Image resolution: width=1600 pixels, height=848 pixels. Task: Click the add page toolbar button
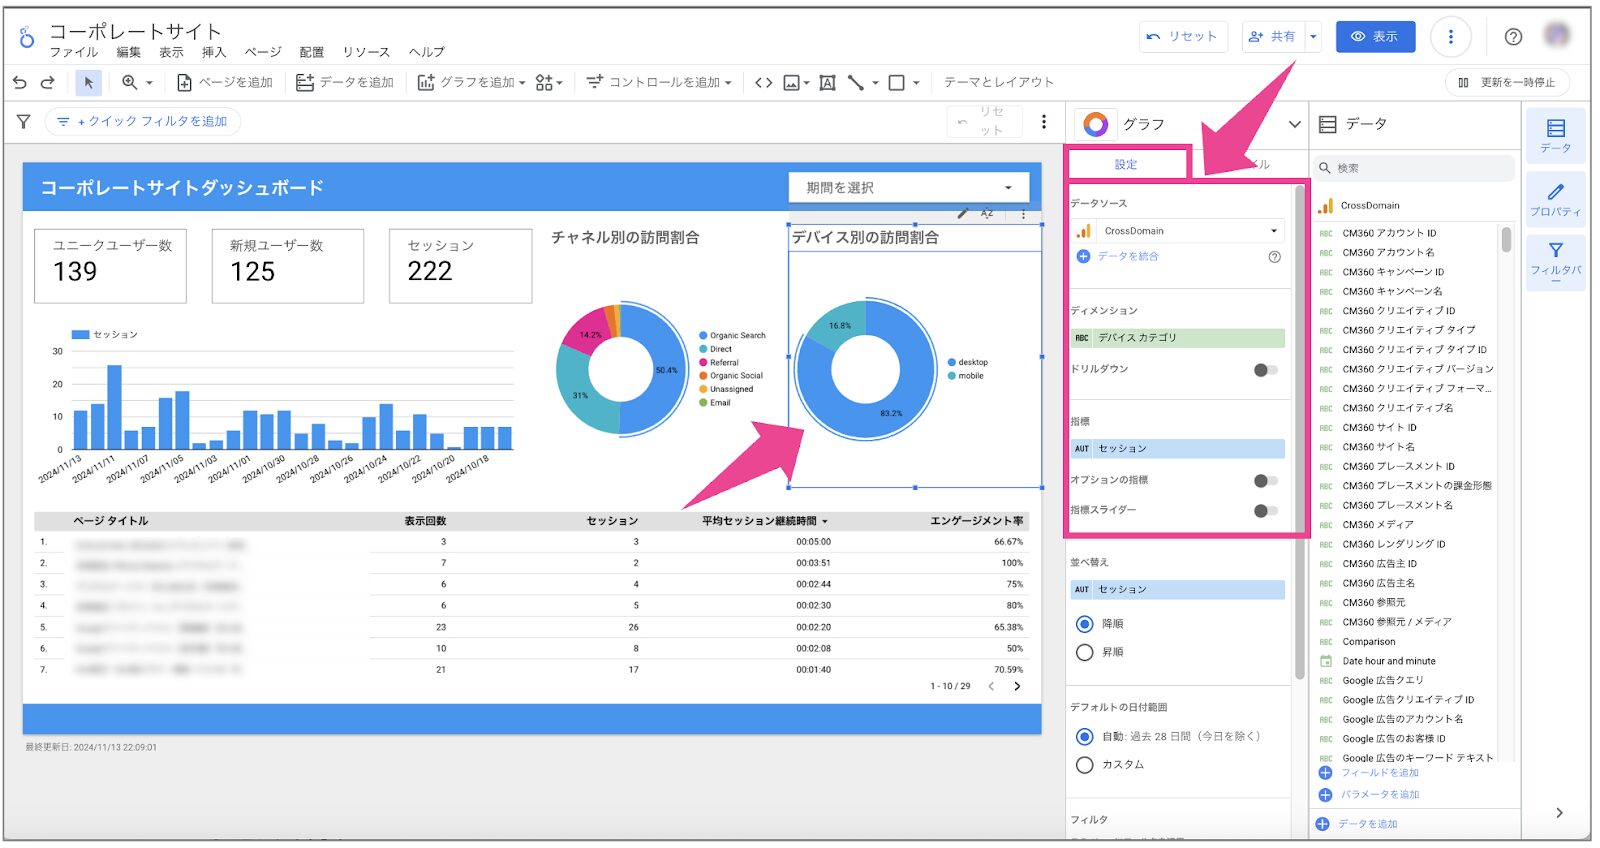pos(224,82)
